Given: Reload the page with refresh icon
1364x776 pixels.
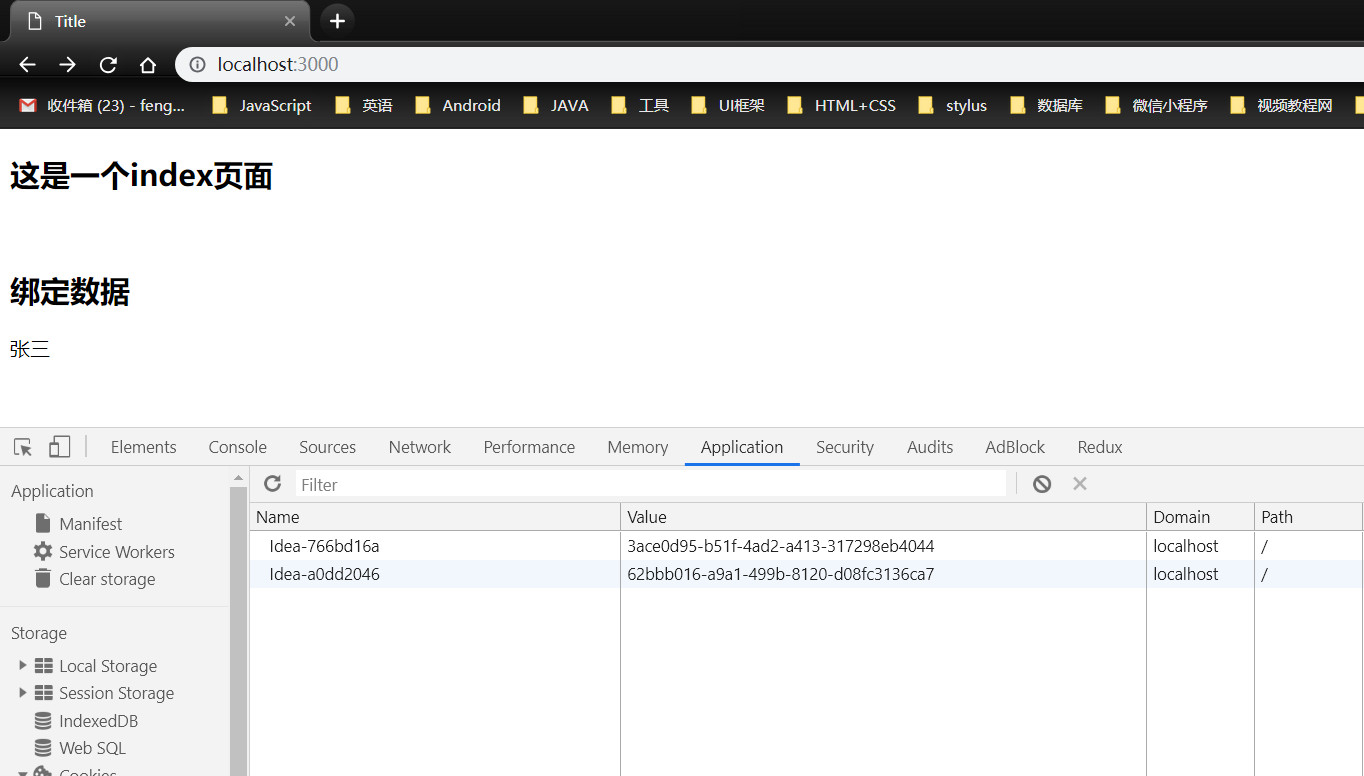Looking at the screenshot, I should [108, 65].
